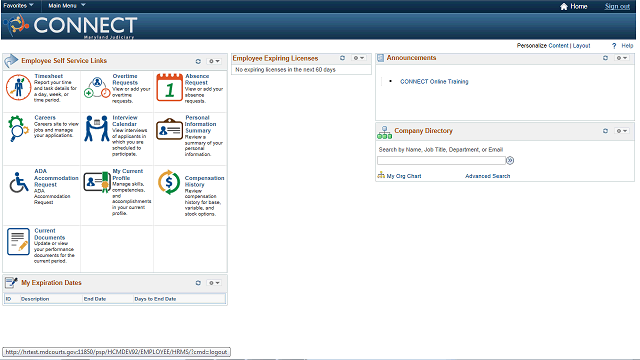Open Company Directory settings gear dropdown

pos(622,131)
